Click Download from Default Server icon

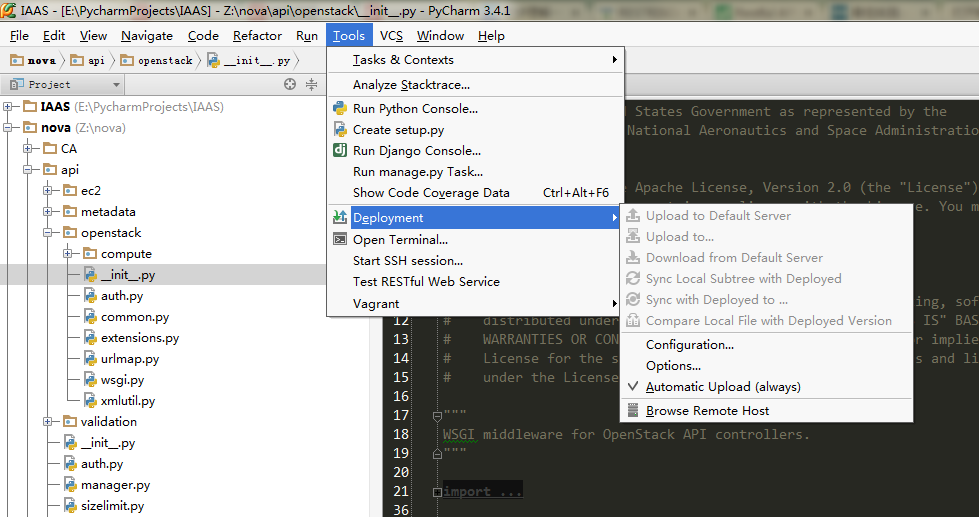[x=633, y=257]
